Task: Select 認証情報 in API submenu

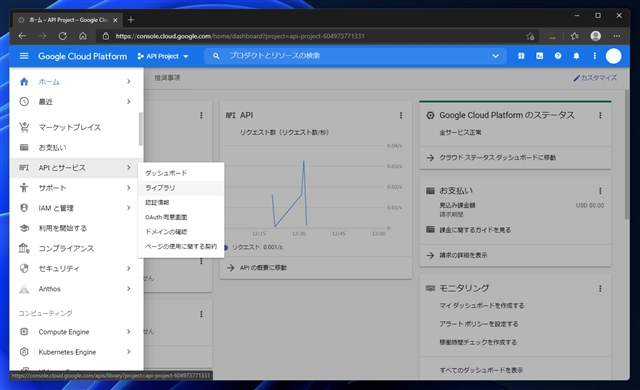Action: click(181, 202)
